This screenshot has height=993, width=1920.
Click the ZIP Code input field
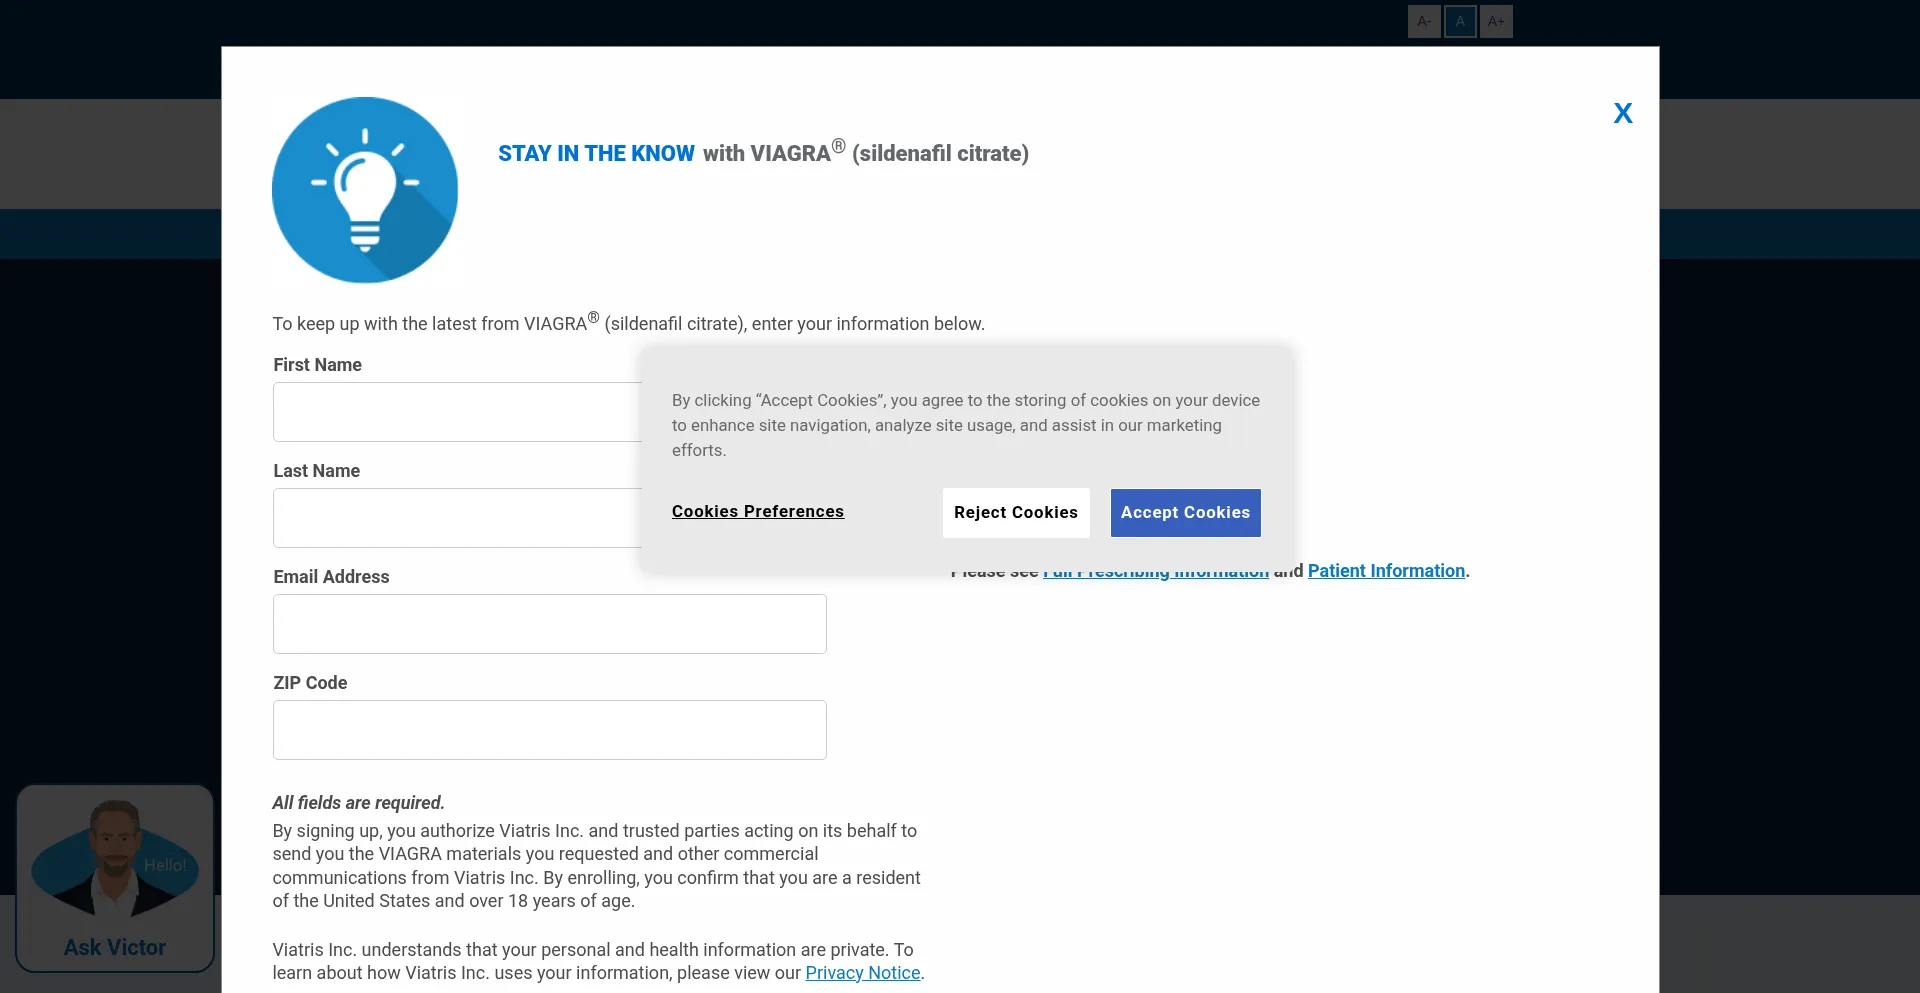coord(549,730)
